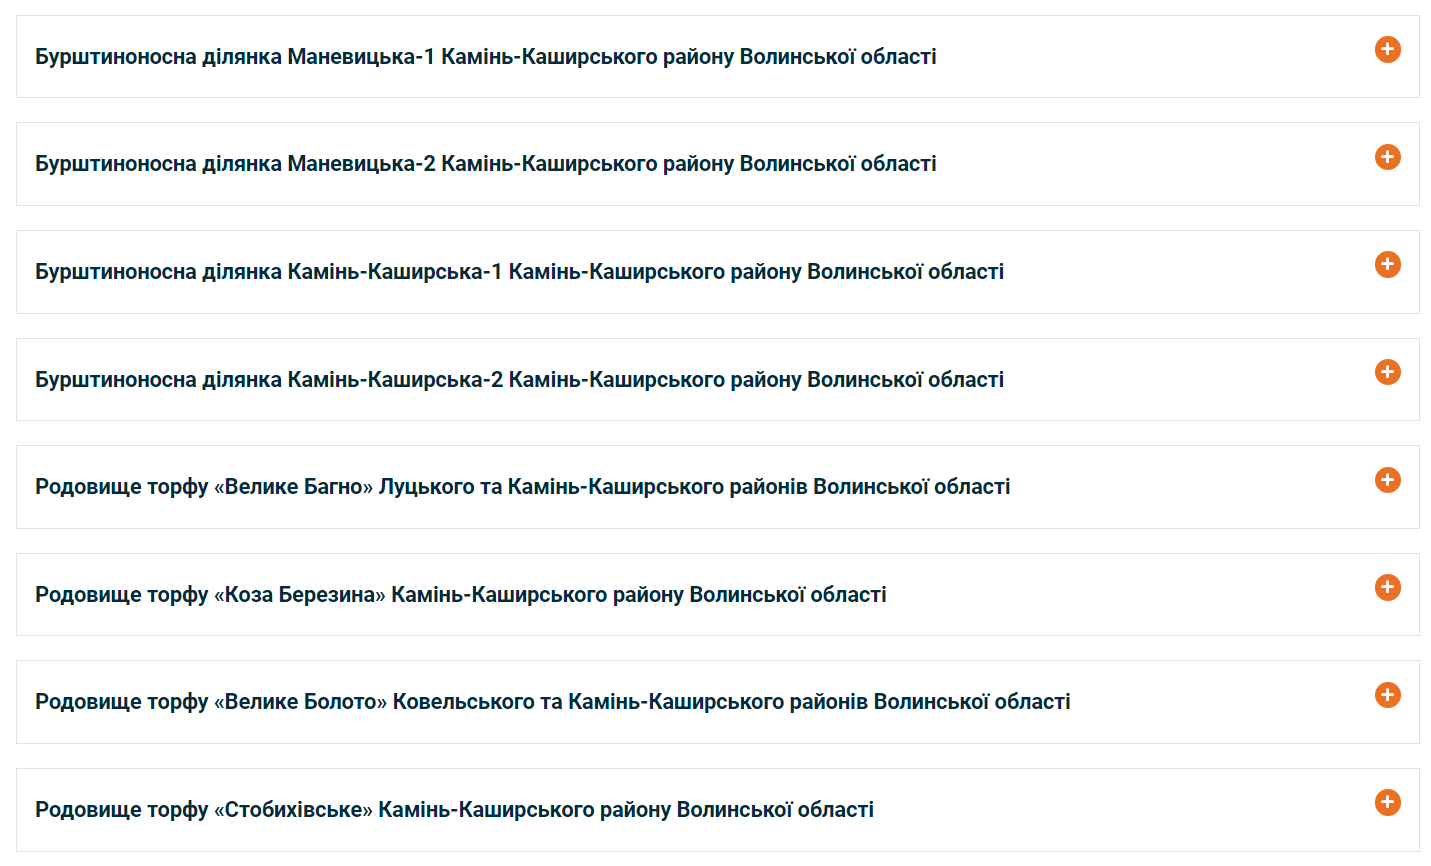Open the Родовище торфу «Стобихівське» heading text
The height and width of the screenshot is (866, 1431).
pos(454,810)
